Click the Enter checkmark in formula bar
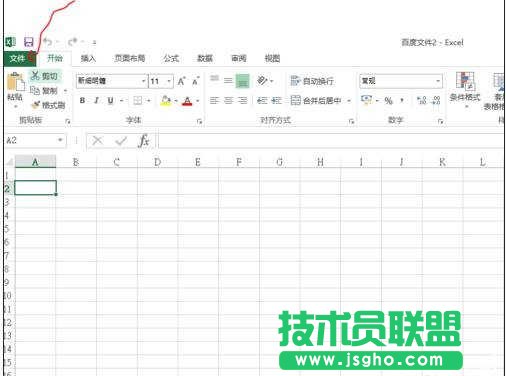Image resolution: width=506 pixels, height=376 pixels. point(121,141)
